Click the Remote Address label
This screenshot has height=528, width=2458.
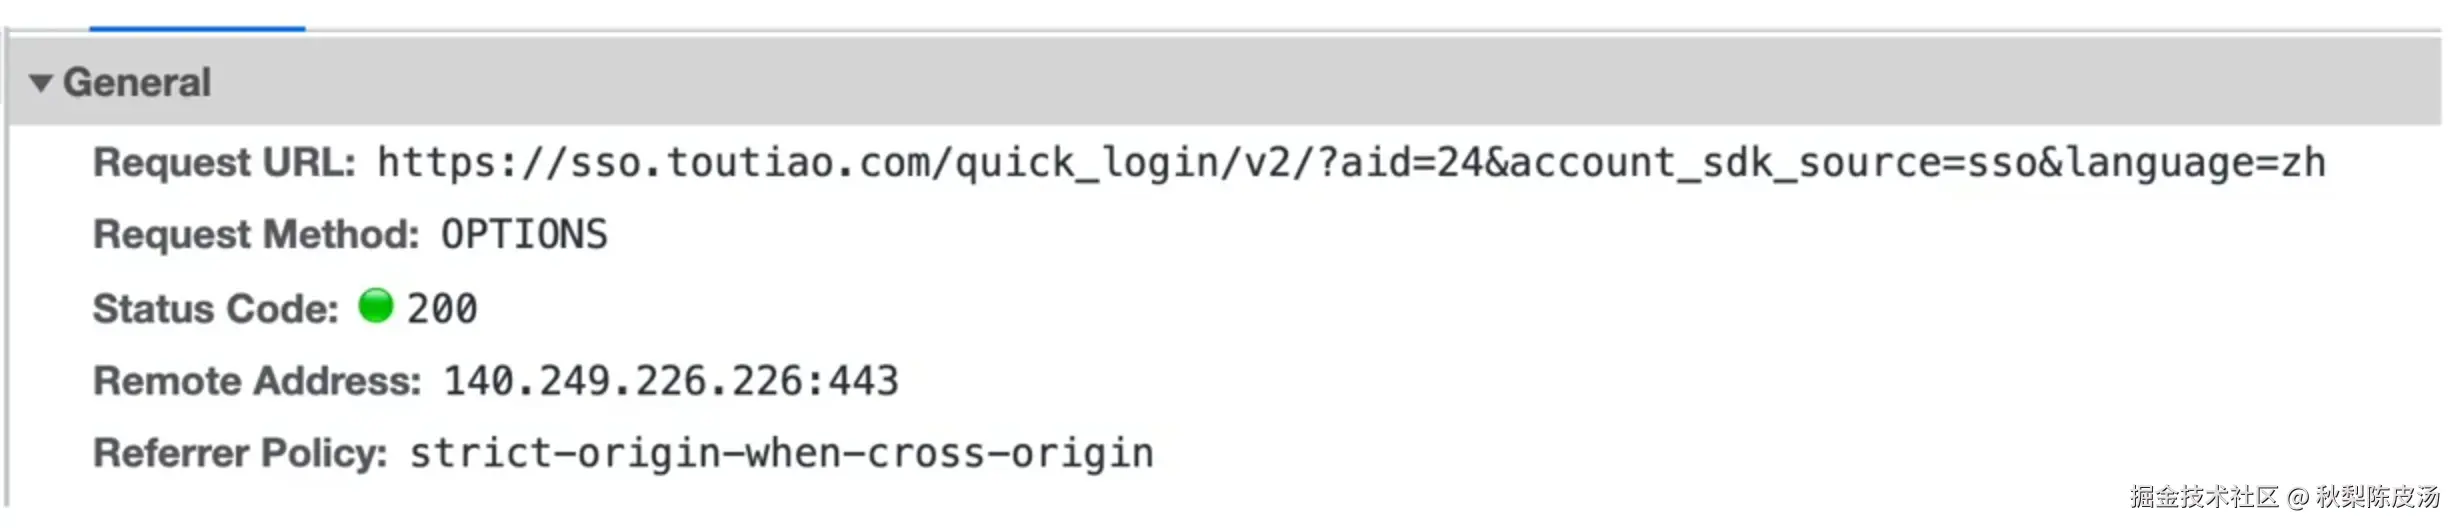[x=257, y=380]
